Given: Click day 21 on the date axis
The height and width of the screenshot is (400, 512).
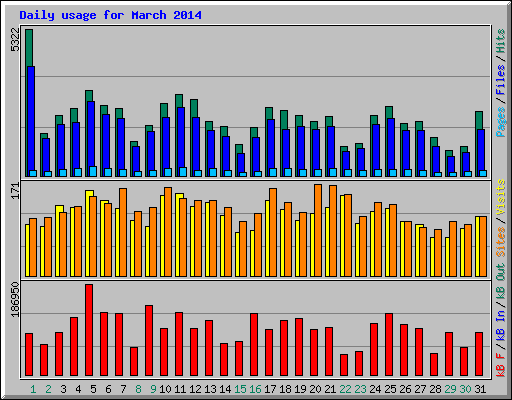Looking at the screenshot, I should 330,389.
